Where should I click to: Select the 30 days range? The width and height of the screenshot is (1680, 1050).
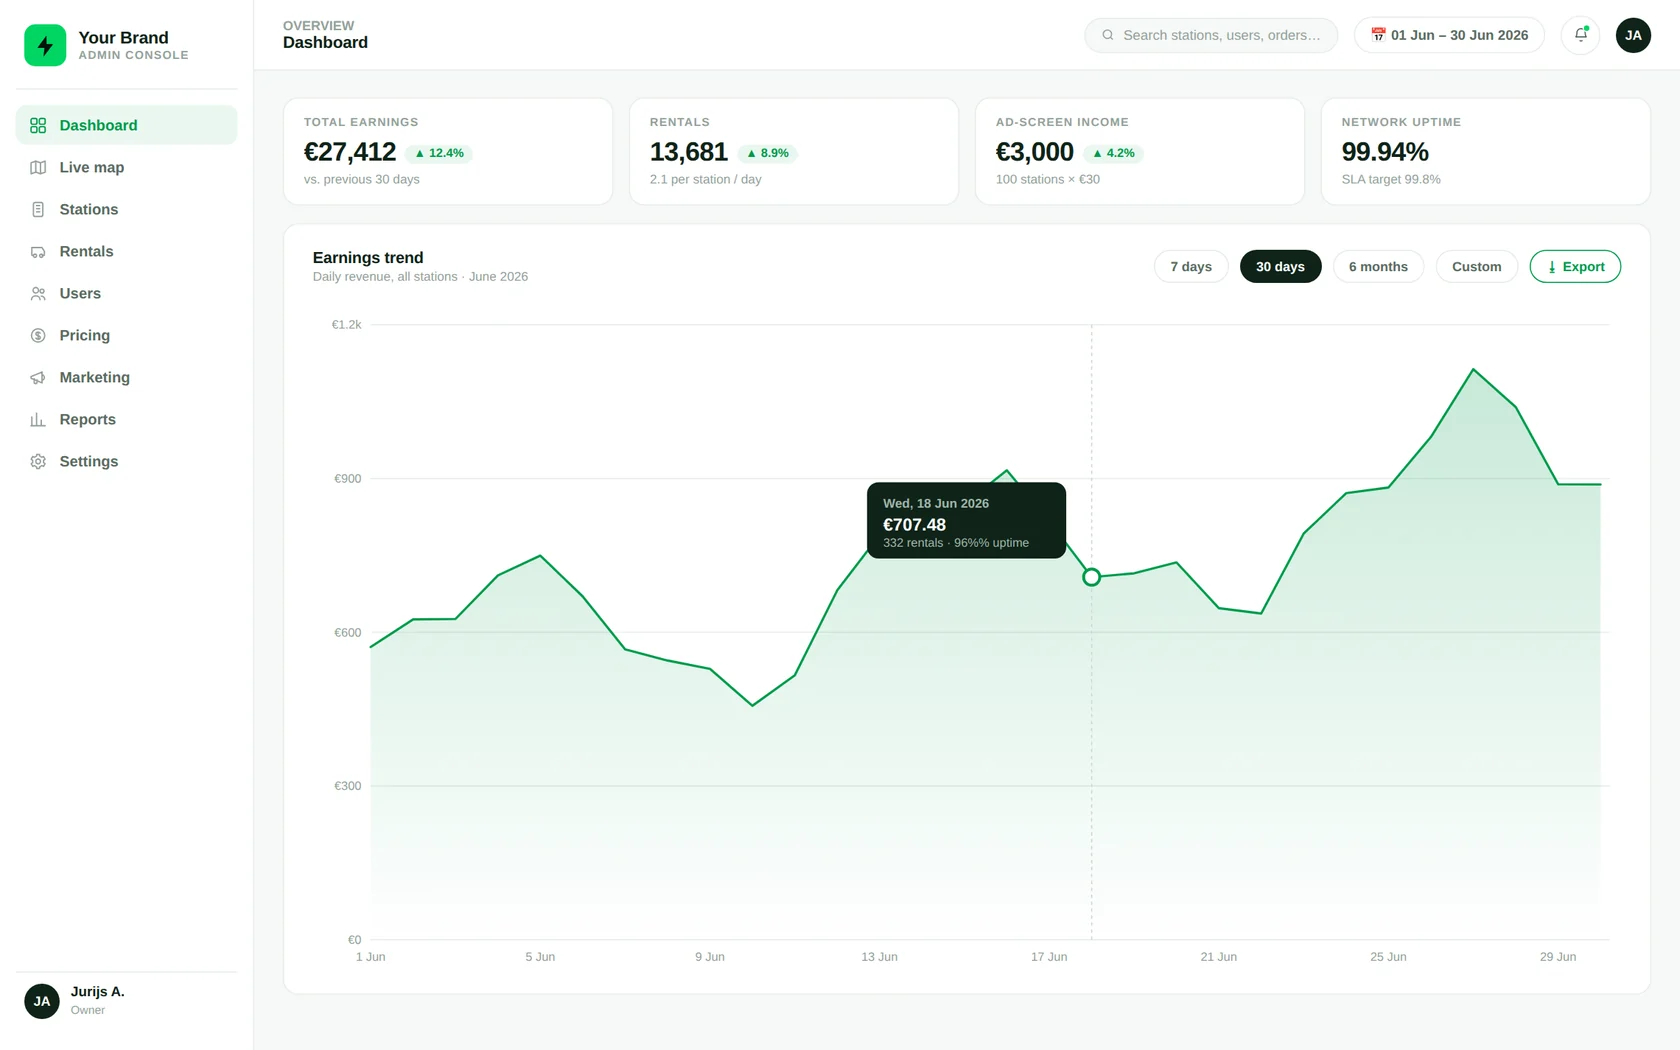click(x=1280, y=267)
